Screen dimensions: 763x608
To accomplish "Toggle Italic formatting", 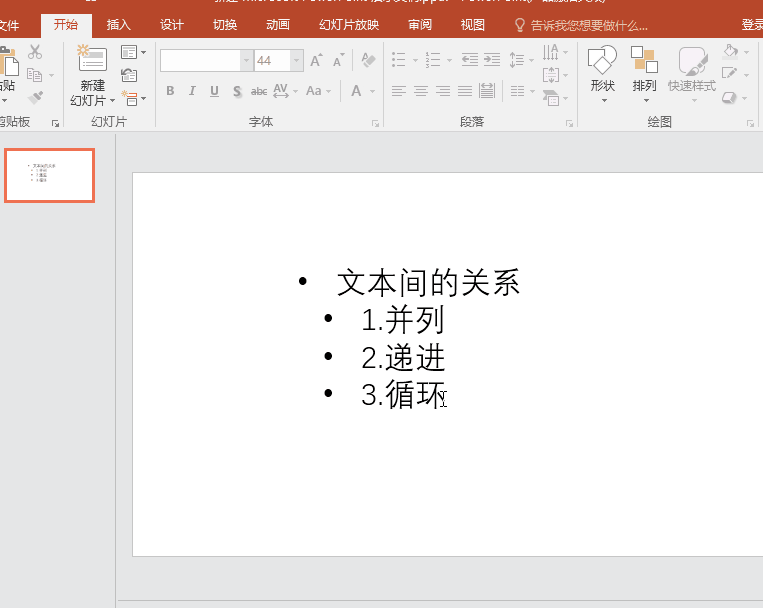I will tap(192, 91).
